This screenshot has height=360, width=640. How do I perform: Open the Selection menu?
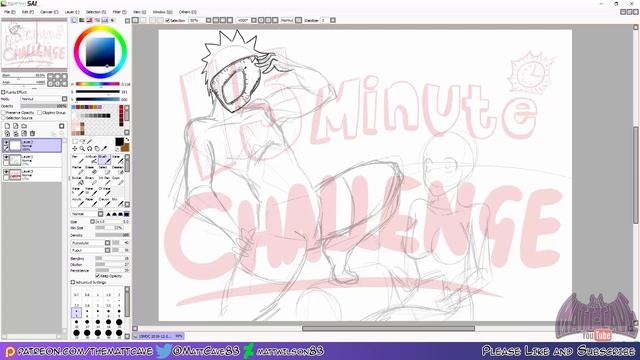coord(96,12)
